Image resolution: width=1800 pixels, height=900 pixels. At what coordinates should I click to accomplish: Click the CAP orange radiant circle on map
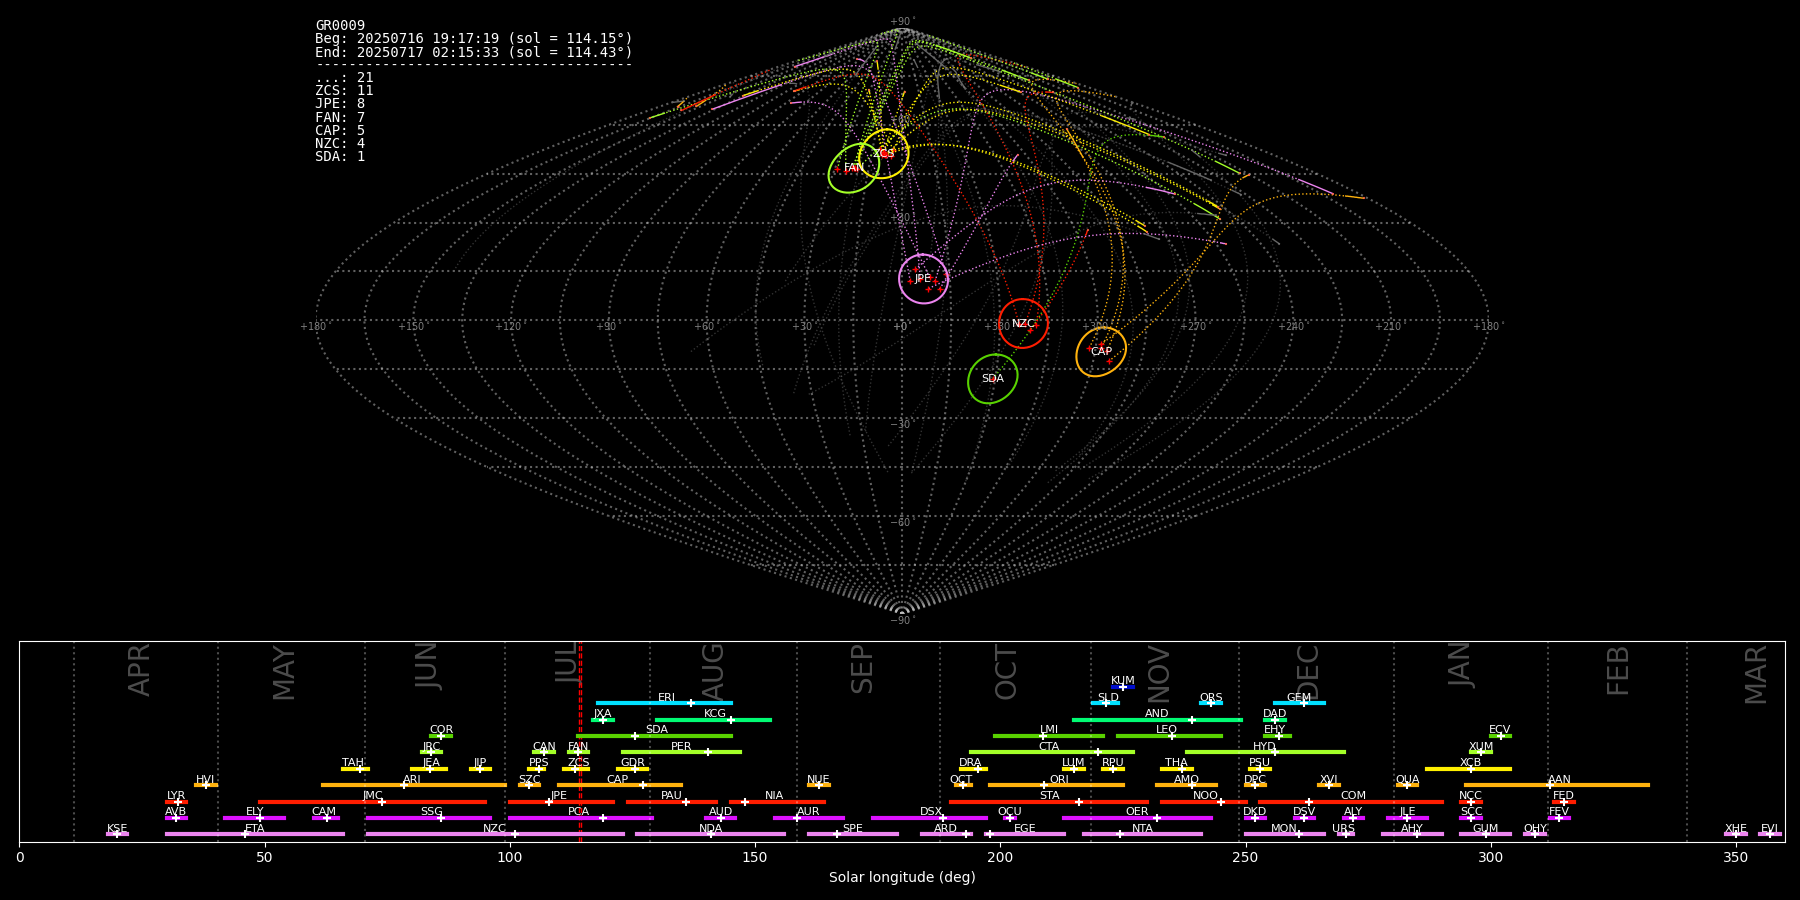pyautogui.click(x=1101, y=352)
